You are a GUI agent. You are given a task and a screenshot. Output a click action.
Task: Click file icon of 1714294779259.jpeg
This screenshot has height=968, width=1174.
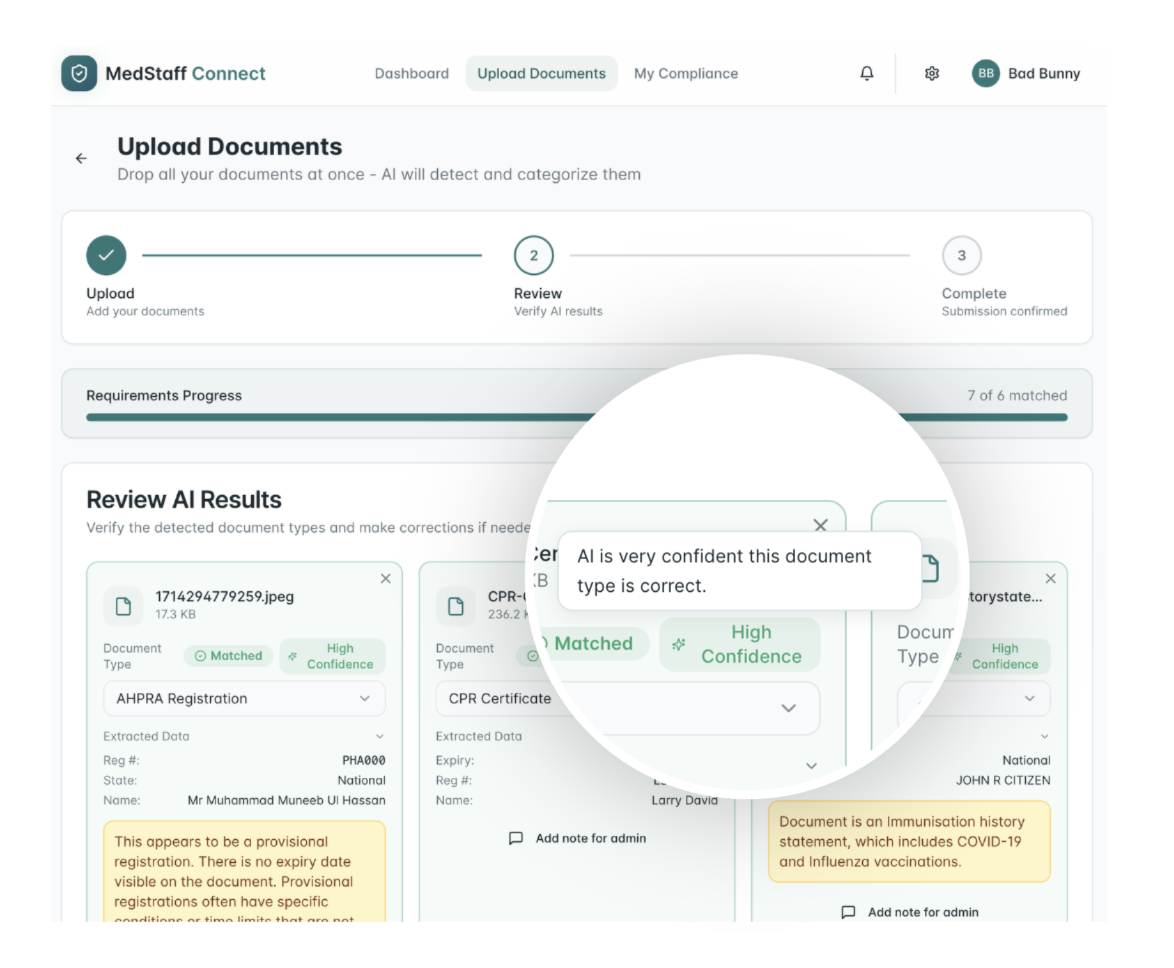123,606
